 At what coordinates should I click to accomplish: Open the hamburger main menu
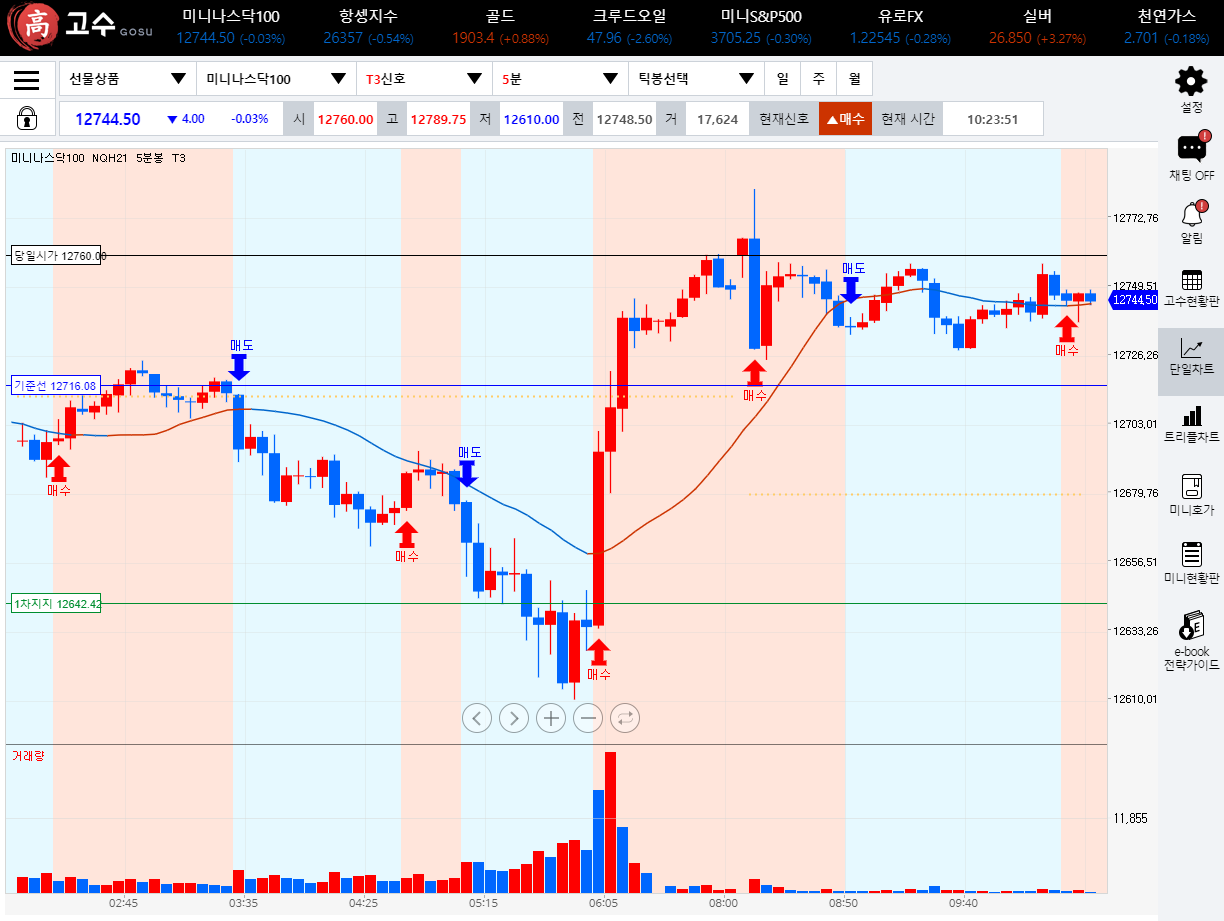click(x=27, y=80)
